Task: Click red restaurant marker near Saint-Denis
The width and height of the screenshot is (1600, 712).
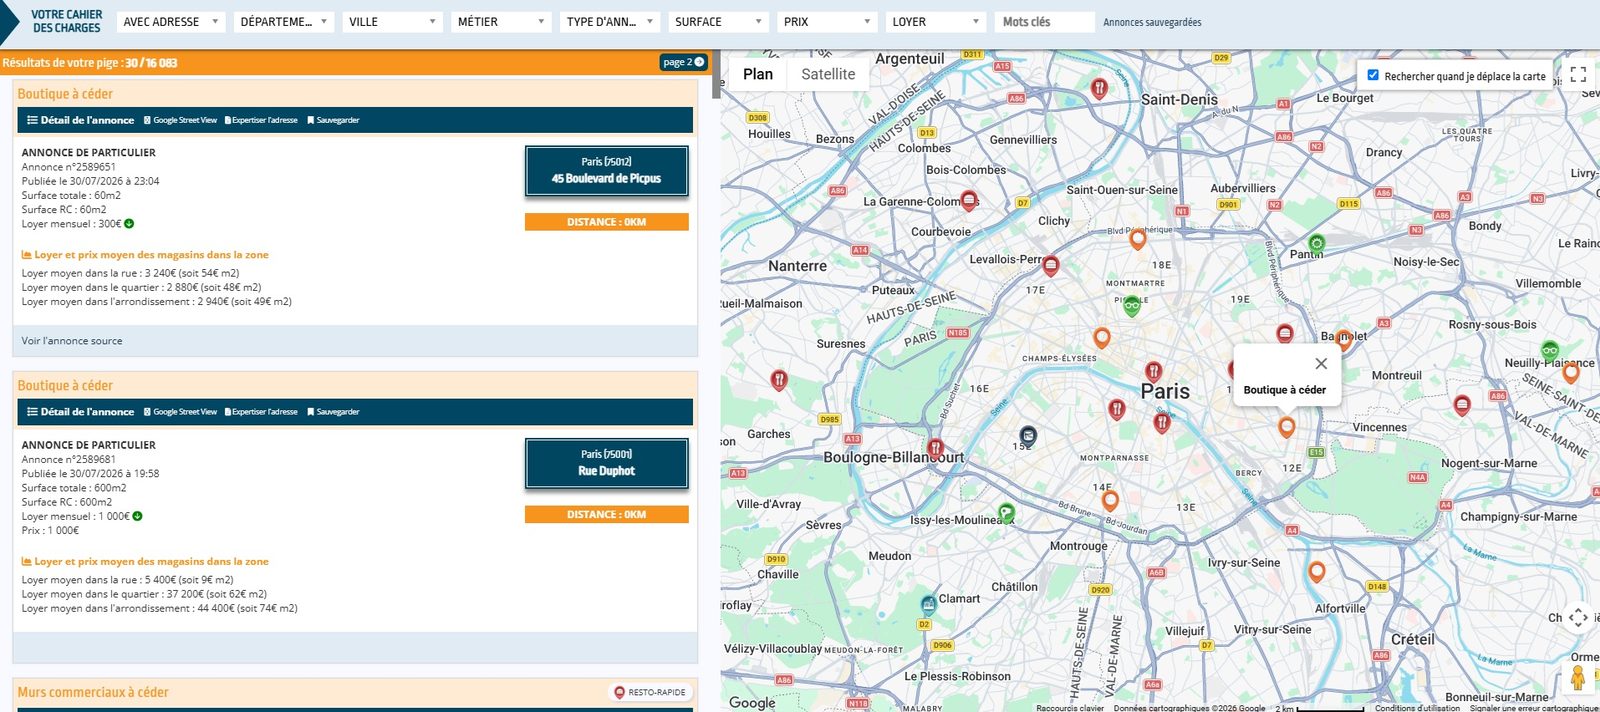Action: click(x=1099, y=89)
